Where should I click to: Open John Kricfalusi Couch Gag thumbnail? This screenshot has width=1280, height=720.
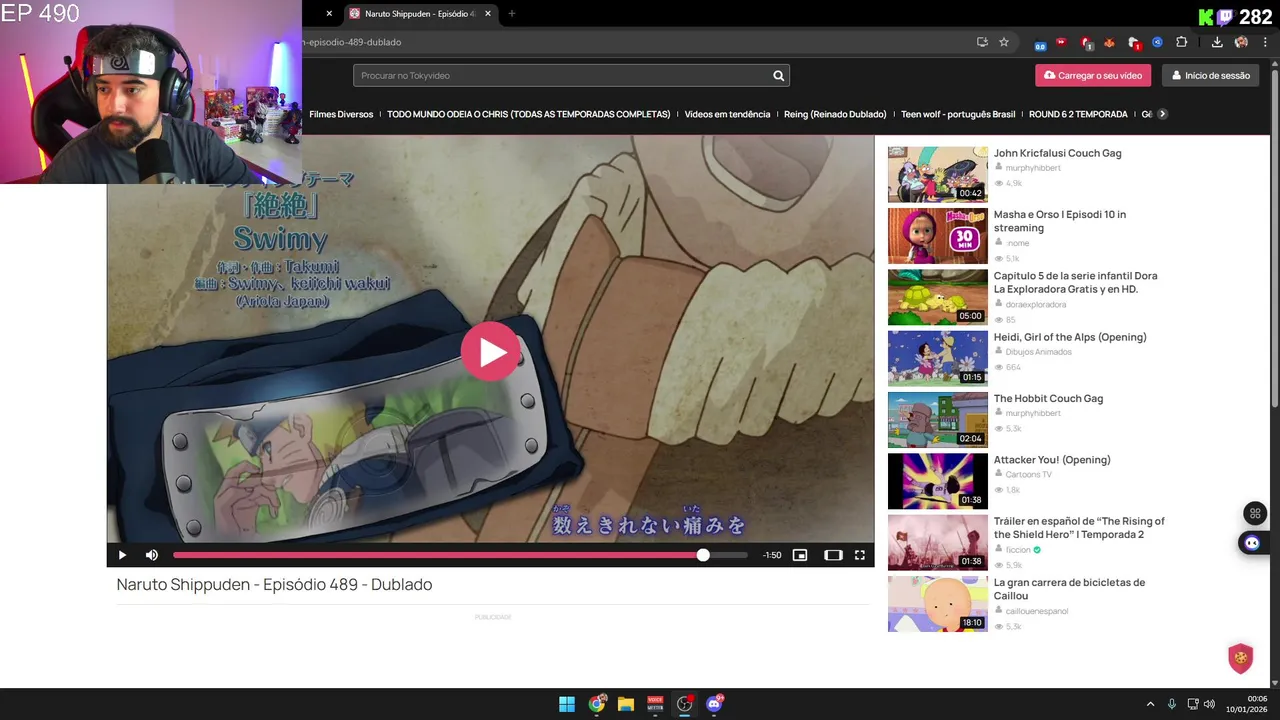pos(937,174)
